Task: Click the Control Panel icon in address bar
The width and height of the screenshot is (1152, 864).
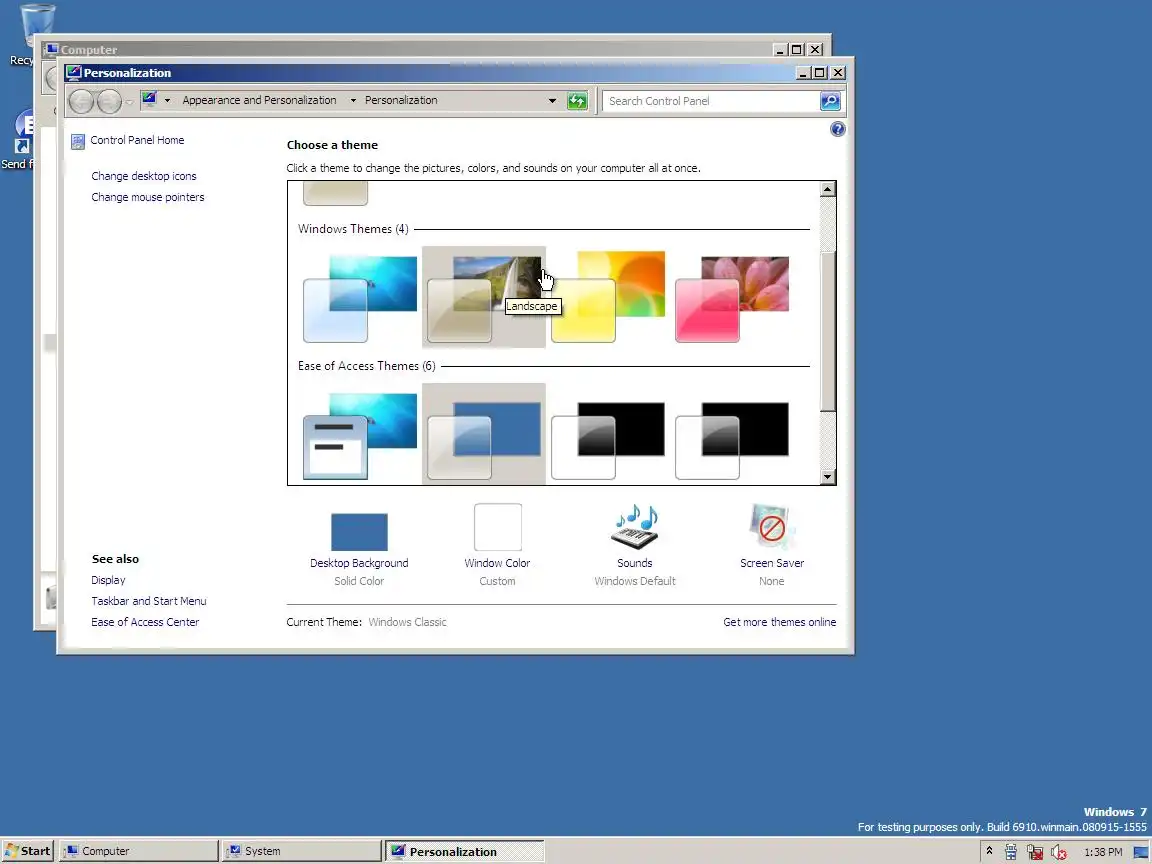Action: [149, 100]
